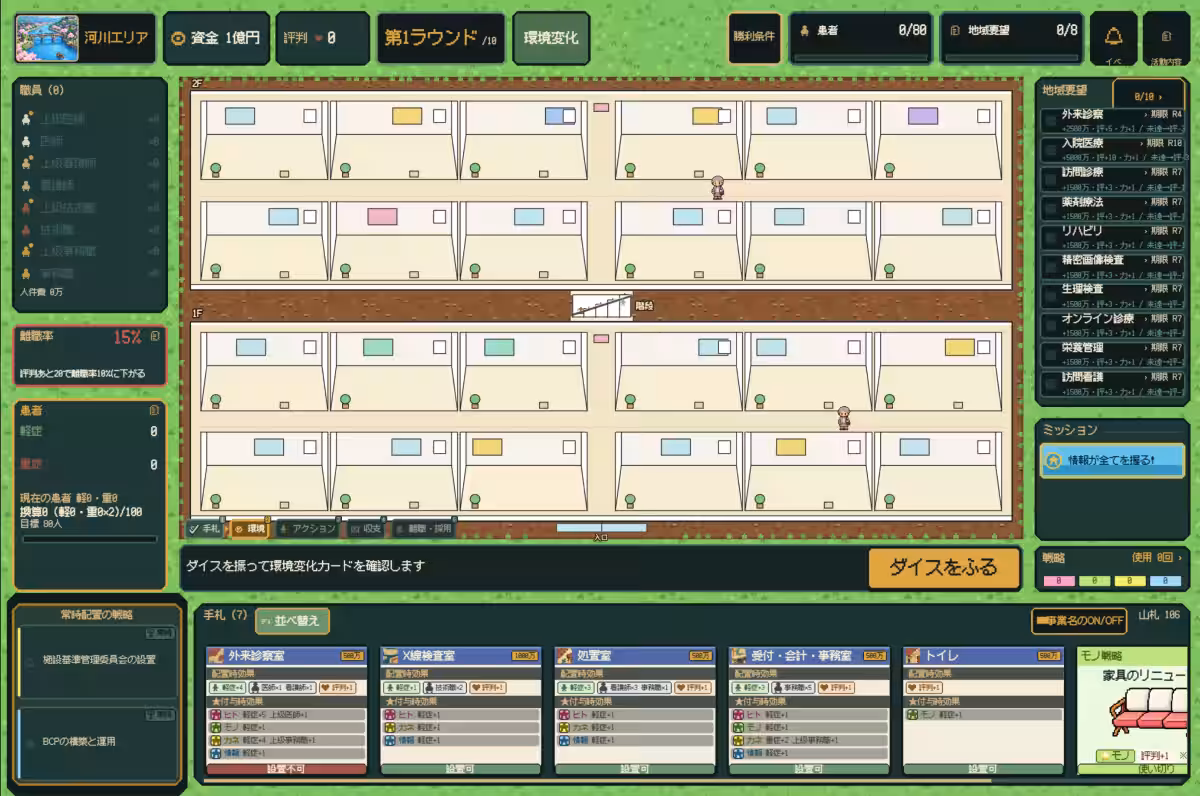The image size is (1200, 796).
Task: Sort the hand with 並べ替え
Action: 292,620
